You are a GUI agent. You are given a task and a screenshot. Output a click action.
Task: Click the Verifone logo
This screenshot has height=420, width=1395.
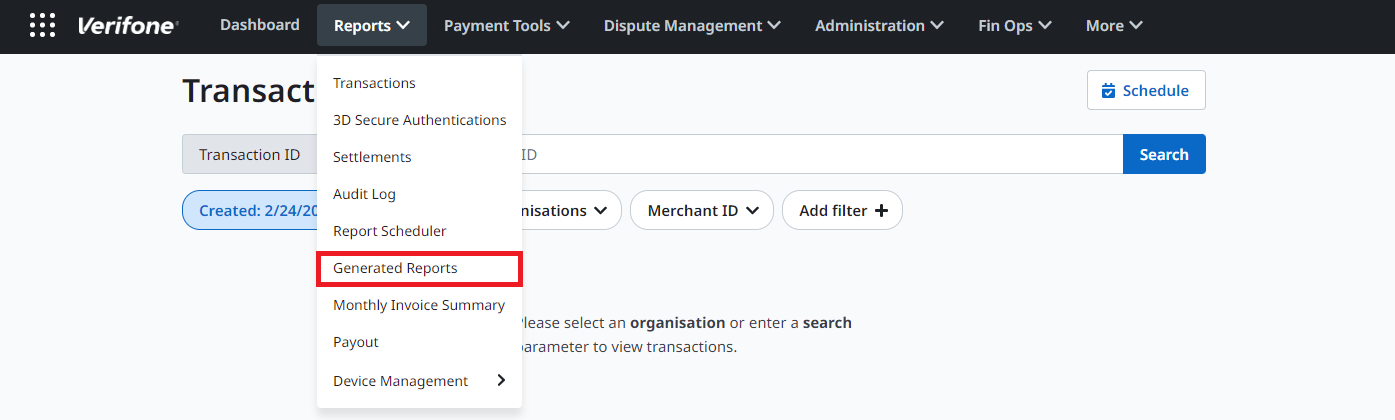click(127, 26)
